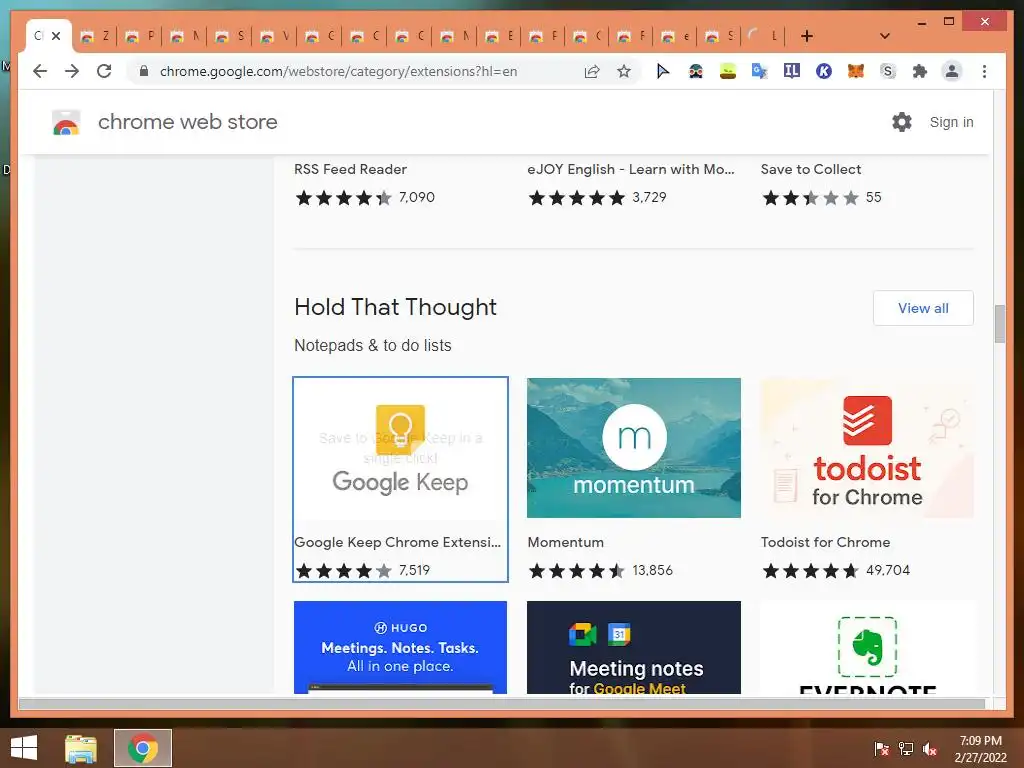Open the cursor arrow extension icon
Viewport: 1024px width, 768px height.
663,71
